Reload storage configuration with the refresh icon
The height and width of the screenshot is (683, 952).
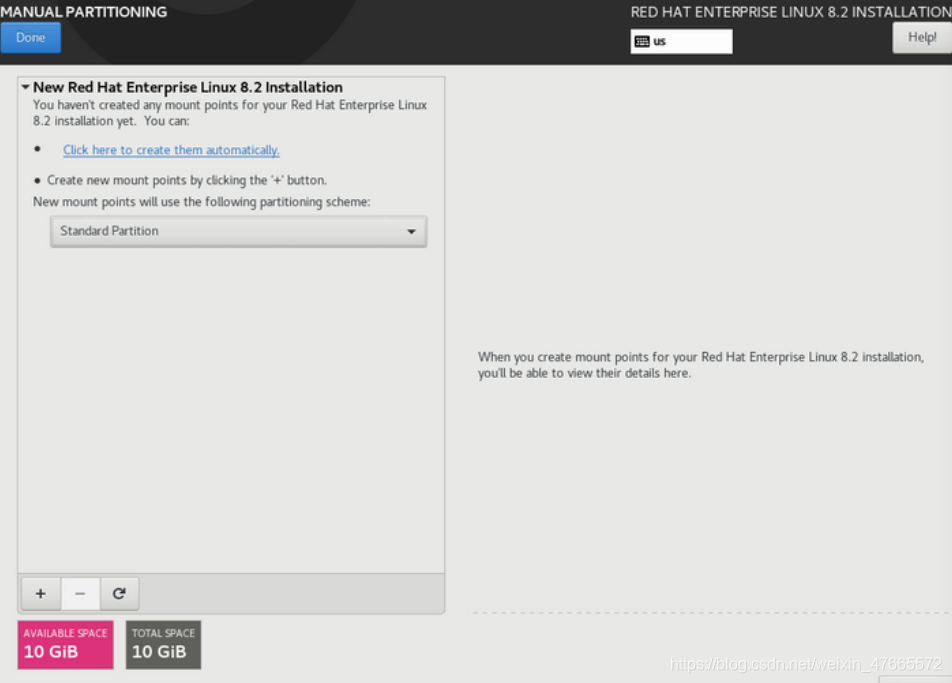pyautogui.click(x=119, y=594)
